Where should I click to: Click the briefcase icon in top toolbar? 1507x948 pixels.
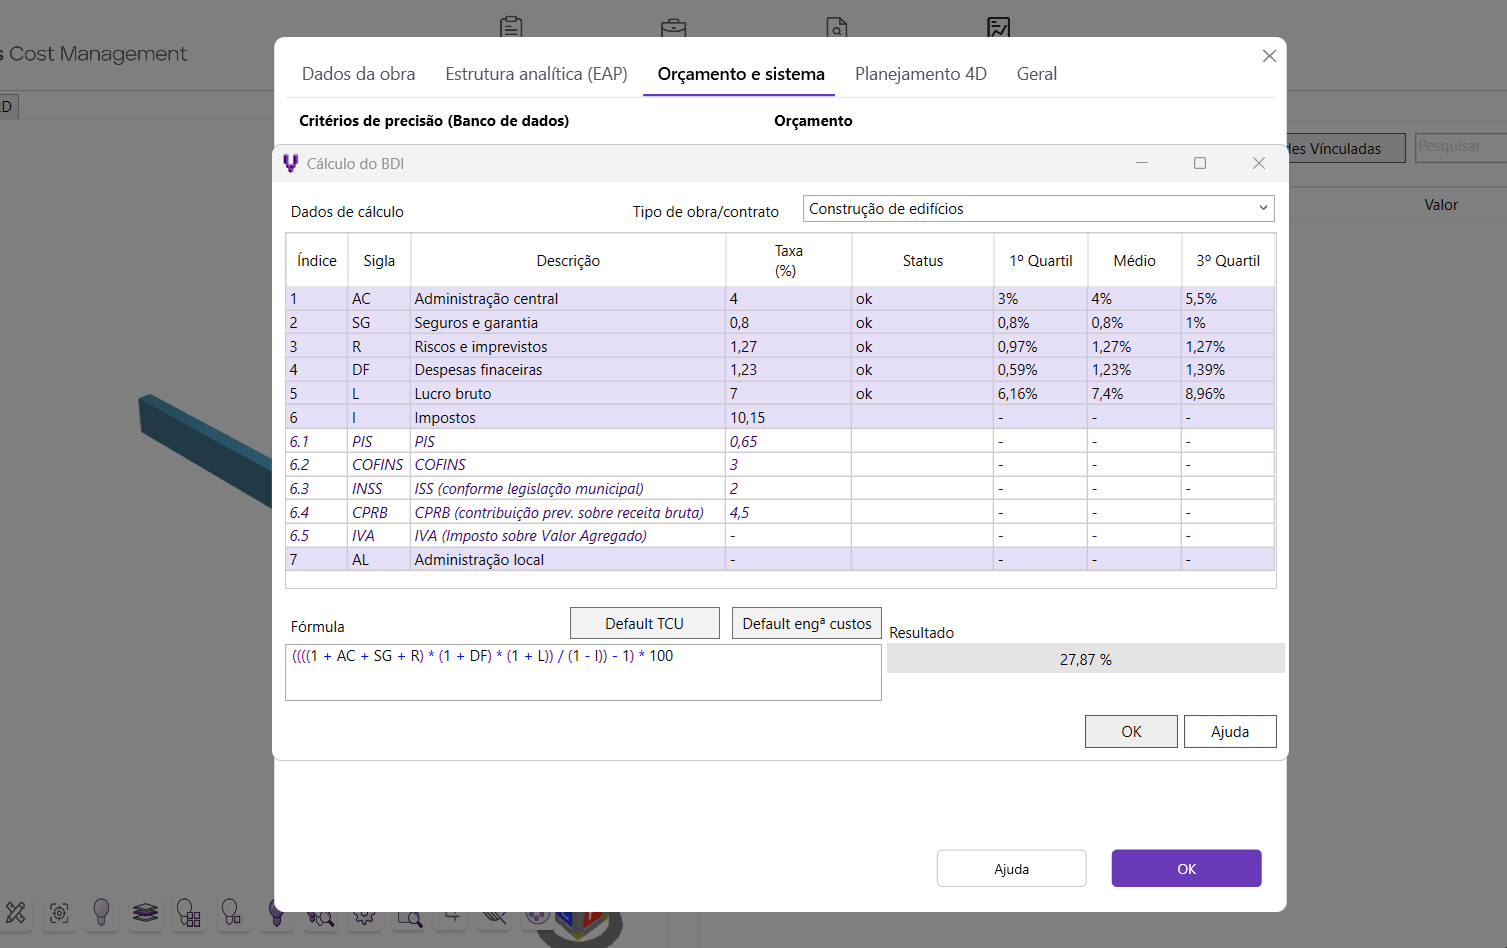673,26
